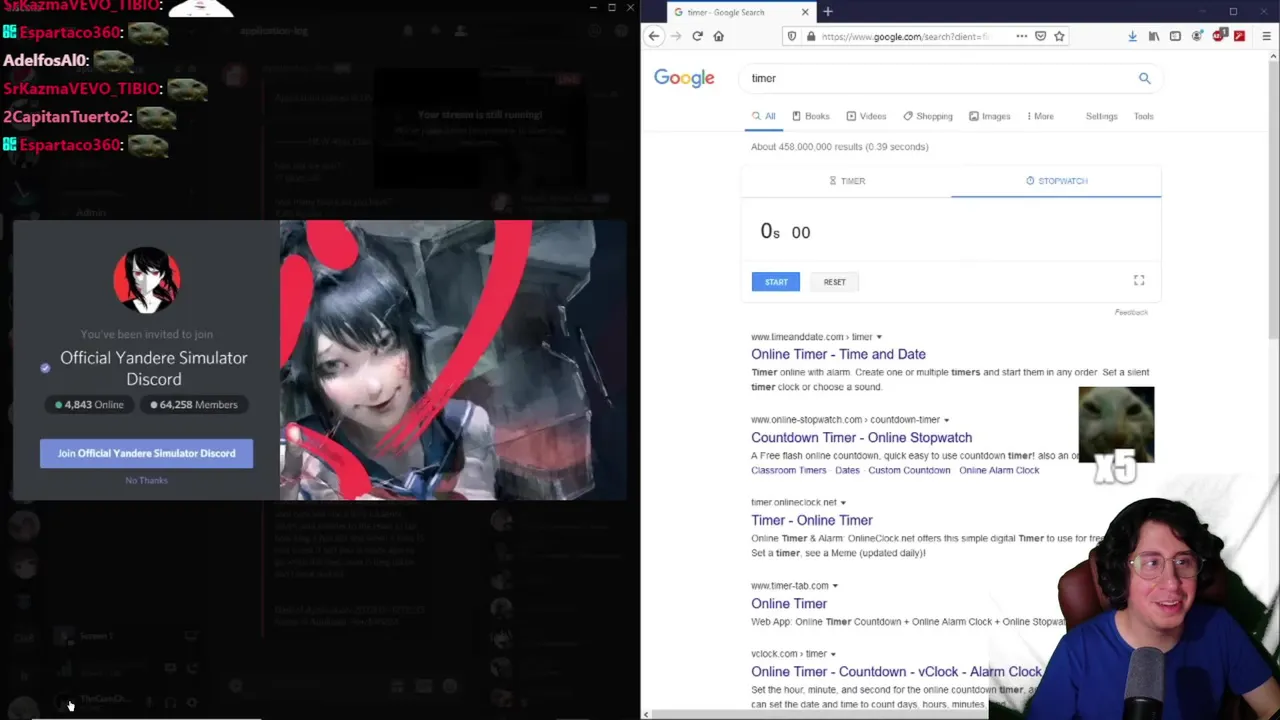The image size is (1280, 720).
Task: Expand online-stopwatch.com result dropdown arrow
Action: (x=946, y=420)
